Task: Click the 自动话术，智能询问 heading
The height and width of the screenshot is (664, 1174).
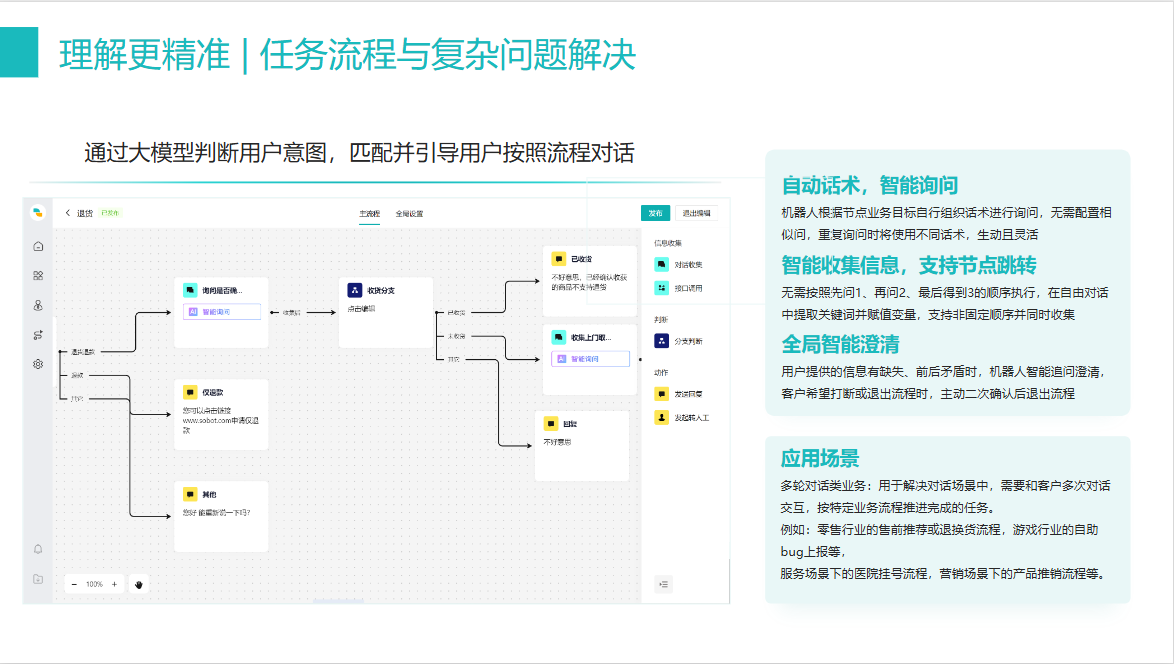Action: pos(869,185)
